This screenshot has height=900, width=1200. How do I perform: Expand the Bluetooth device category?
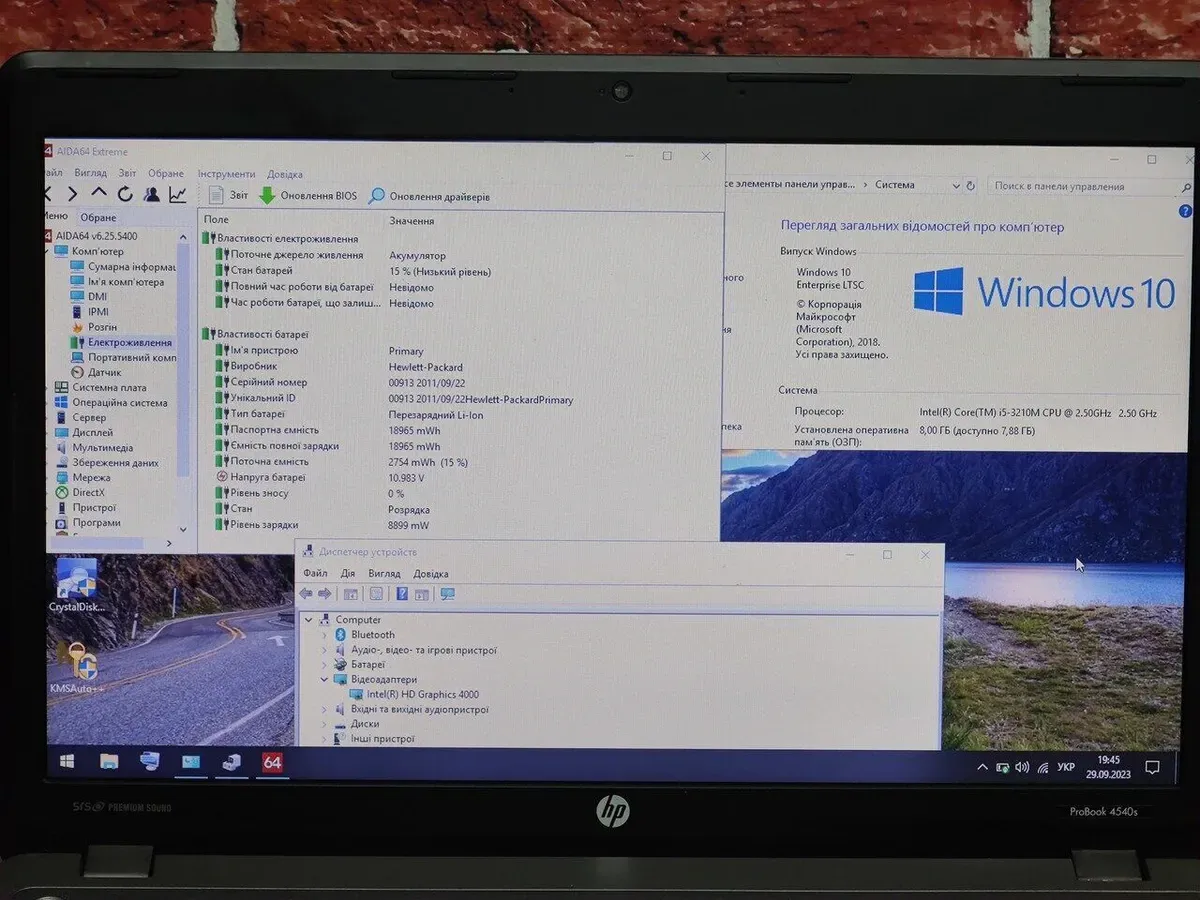click(324, 635)
